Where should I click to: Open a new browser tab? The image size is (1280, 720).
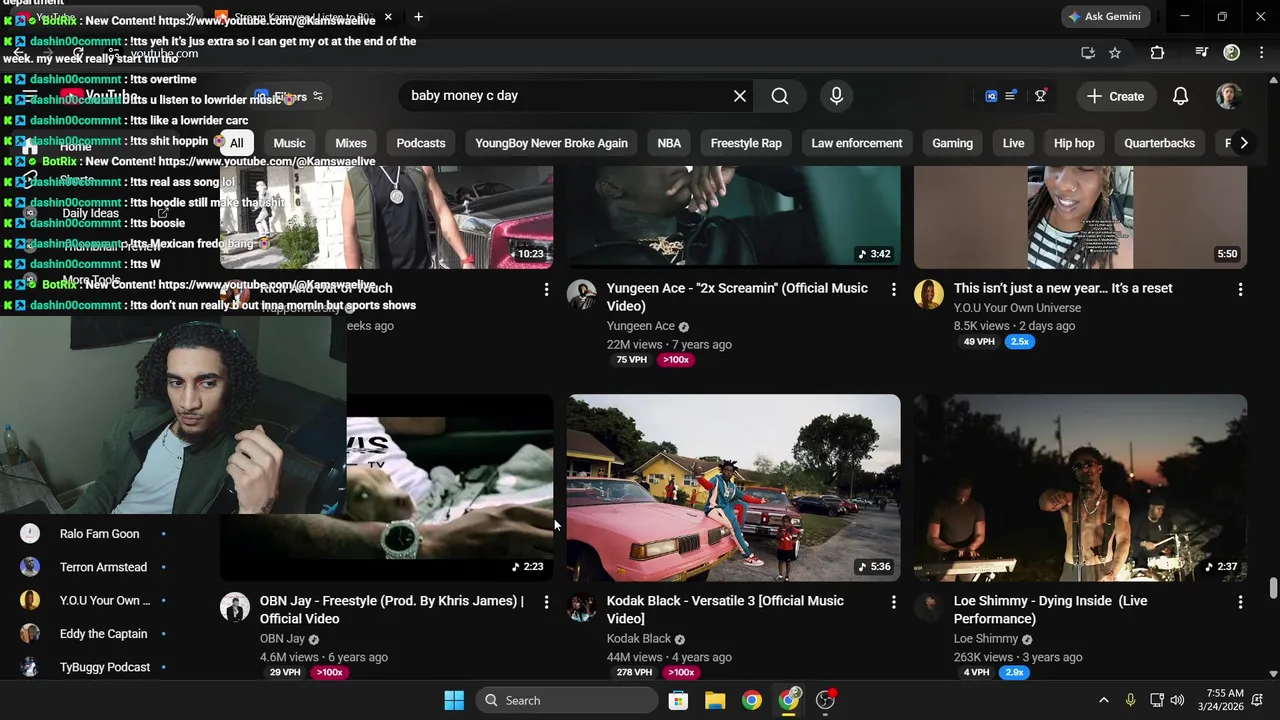tap(418, 17)
